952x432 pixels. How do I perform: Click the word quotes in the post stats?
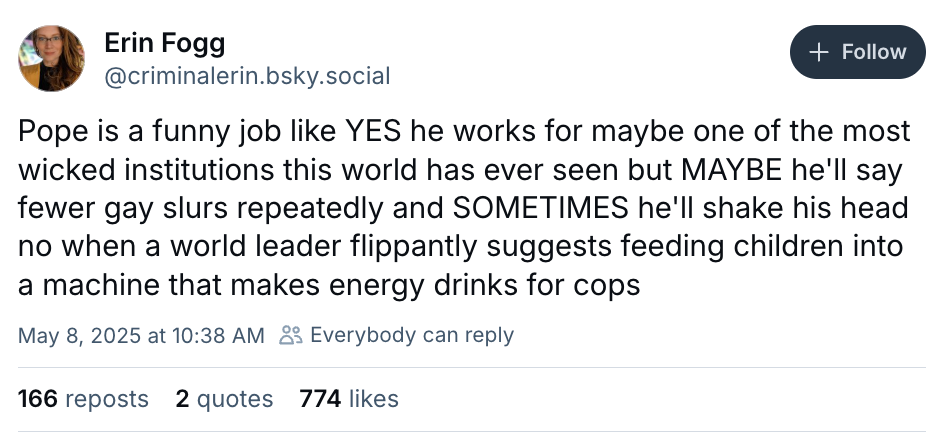coord(235,399)
